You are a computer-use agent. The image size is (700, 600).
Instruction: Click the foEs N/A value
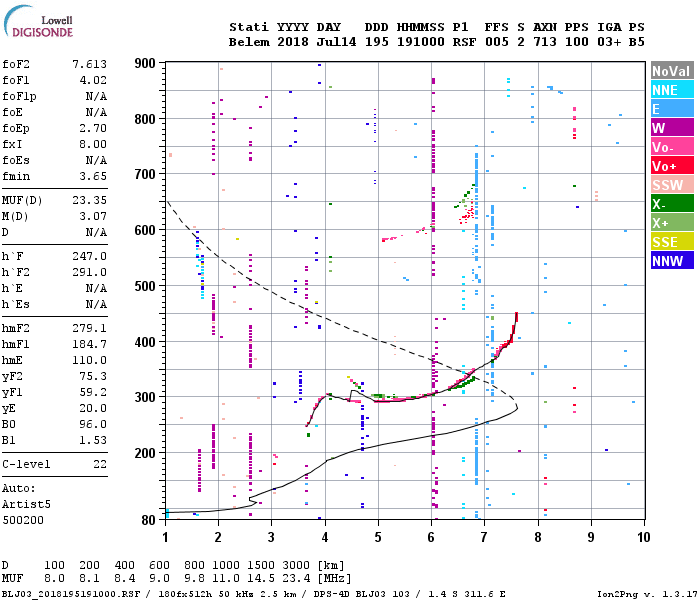point(96,160)
